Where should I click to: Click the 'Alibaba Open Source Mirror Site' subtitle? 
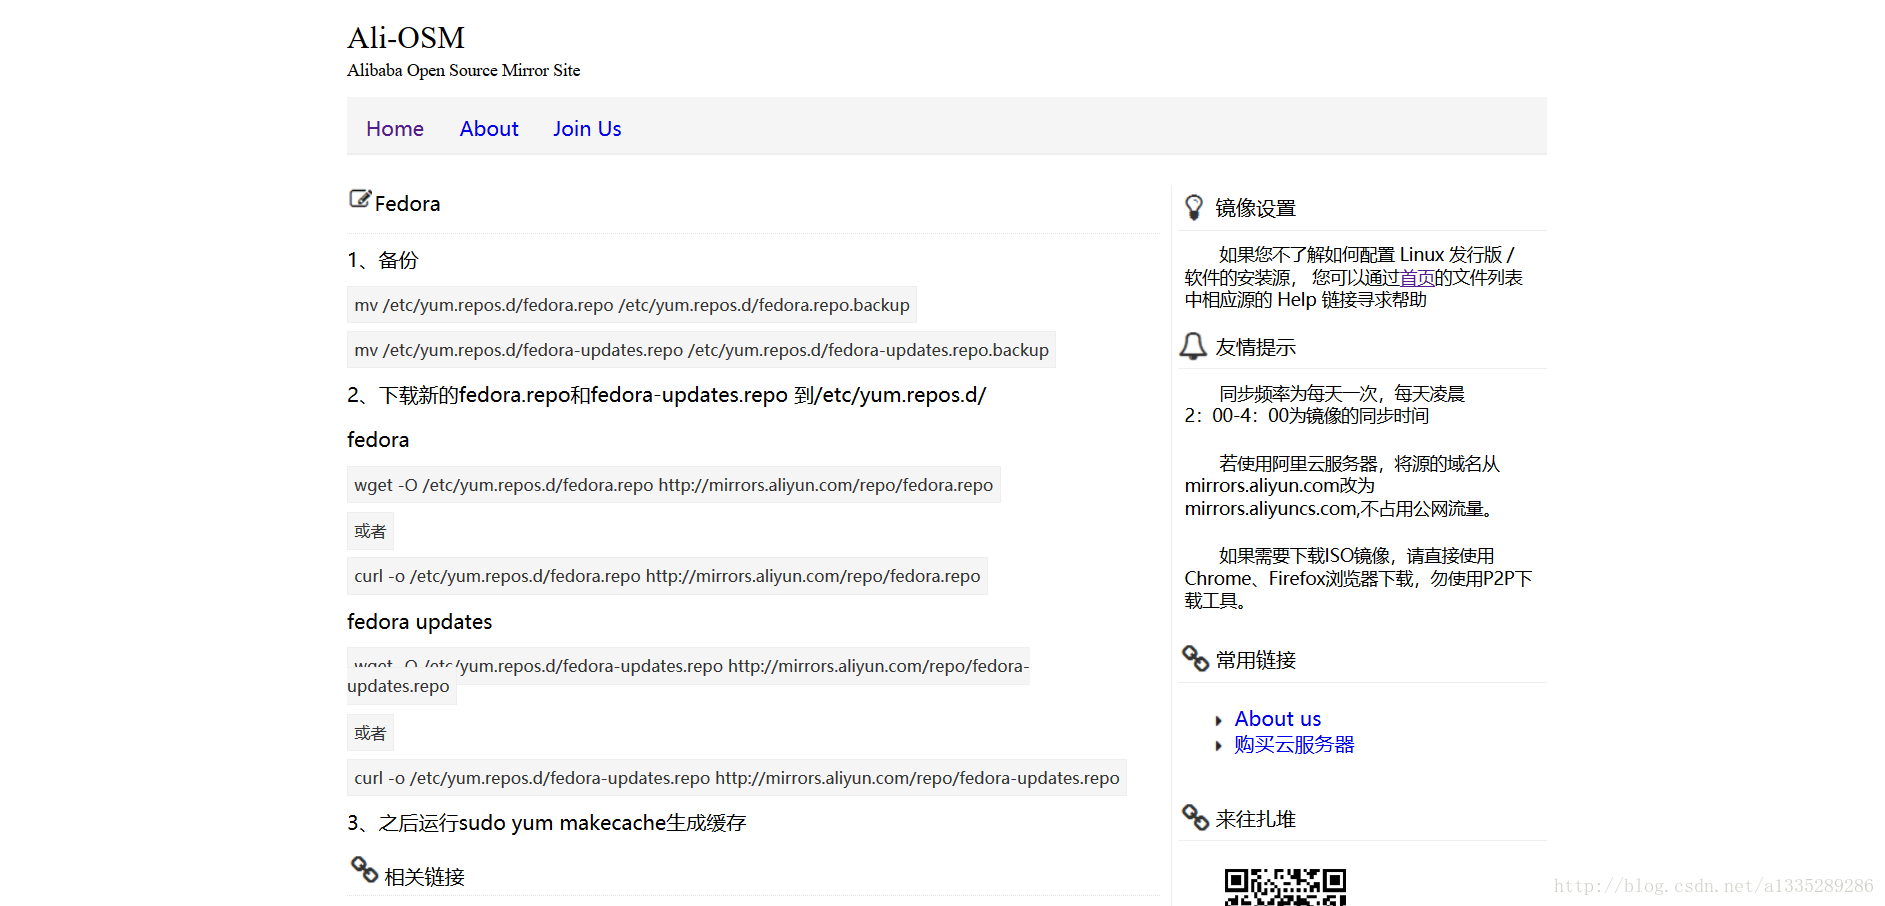click(x=463, y=70)
